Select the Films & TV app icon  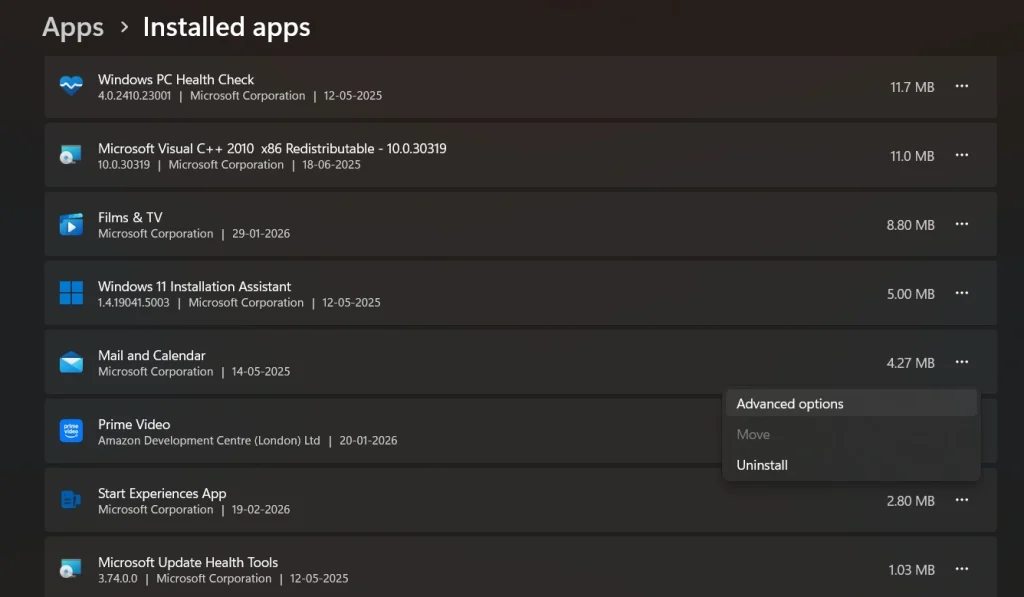point(70,224)
